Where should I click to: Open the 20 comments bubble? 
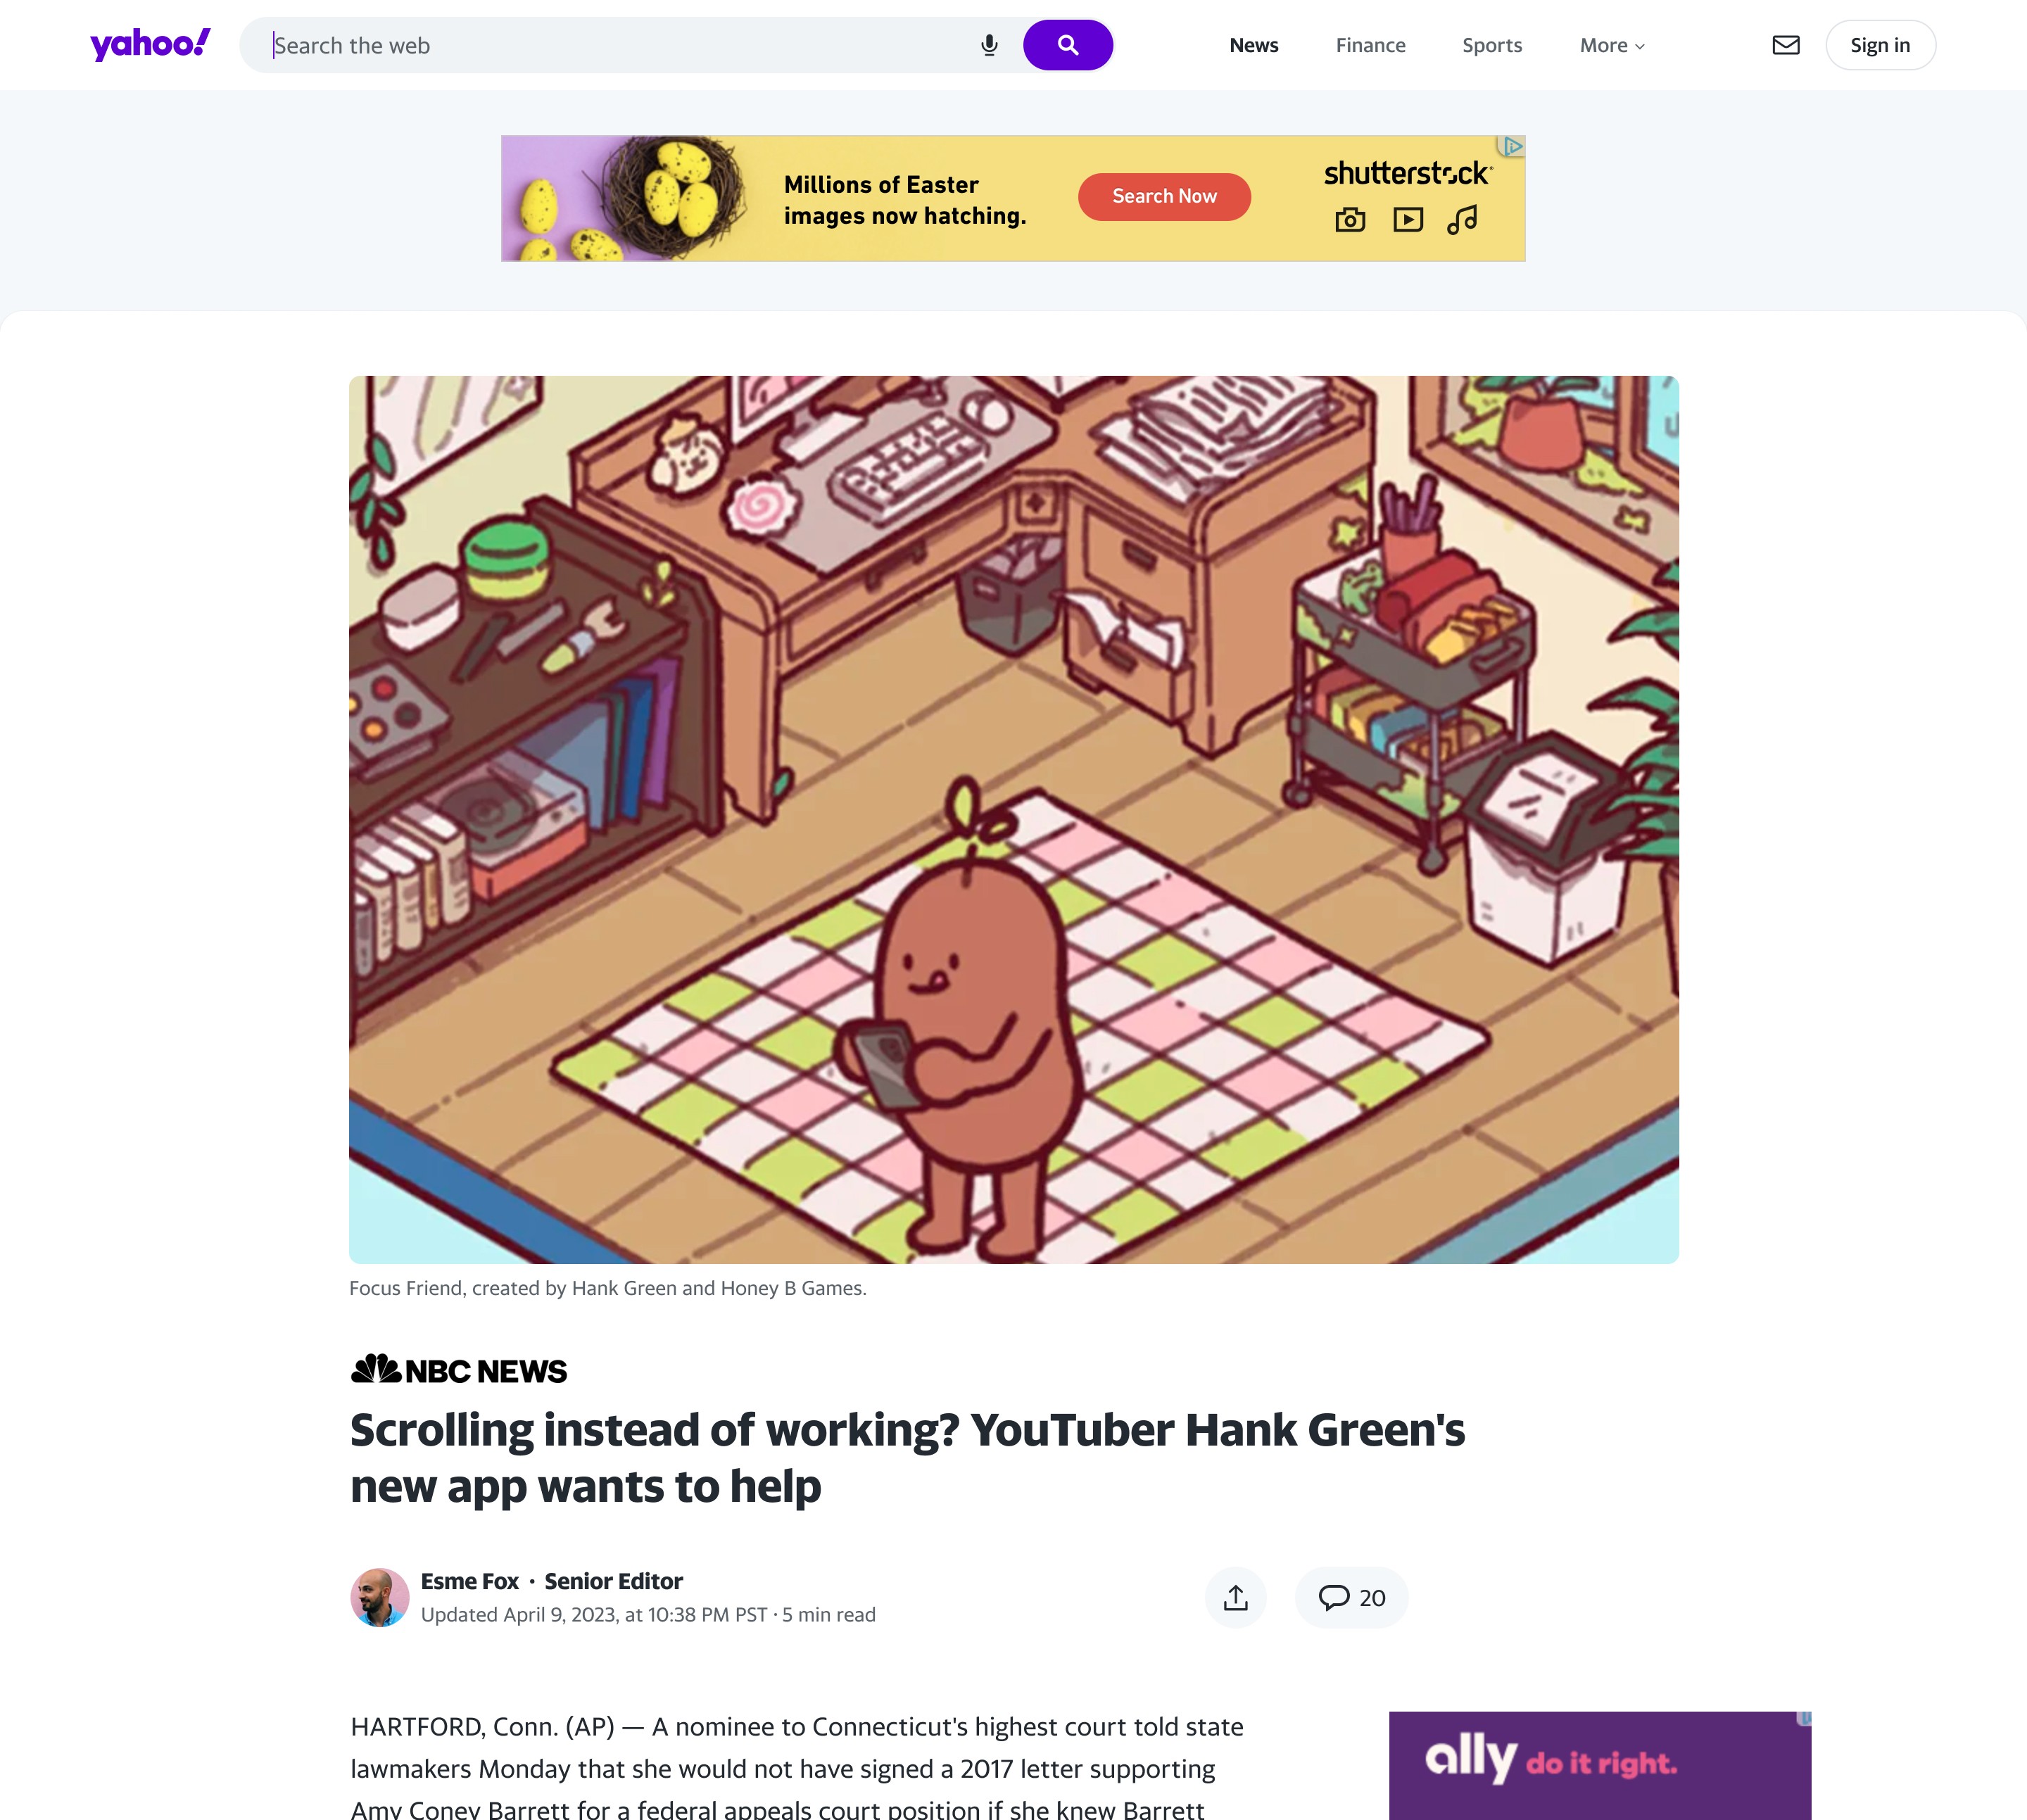pyautogui.click(x=1351, y=1597)
